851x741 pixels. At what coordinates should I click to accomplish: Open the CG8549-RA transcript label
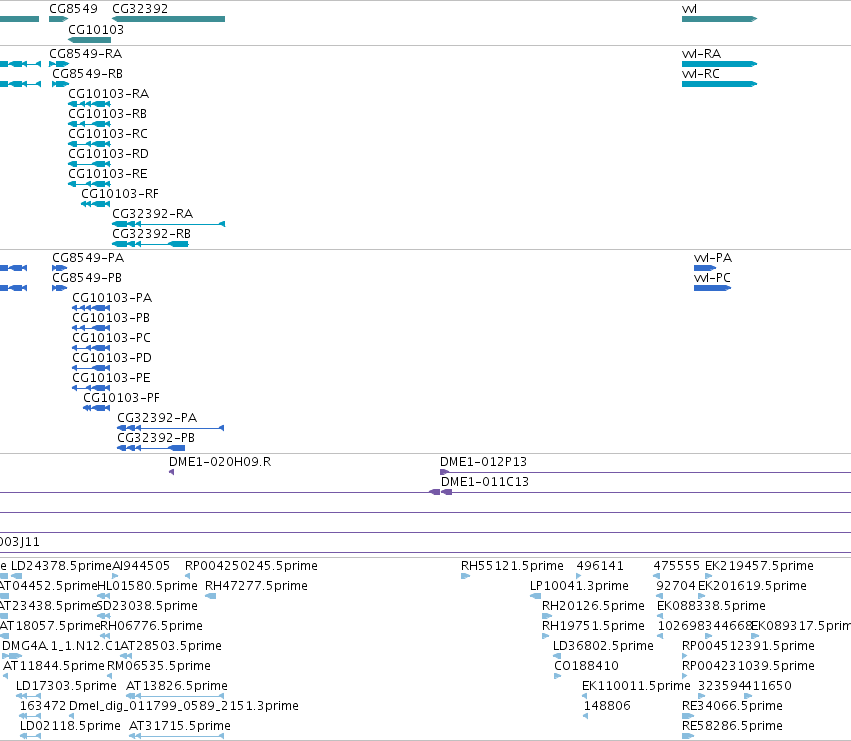86,54
